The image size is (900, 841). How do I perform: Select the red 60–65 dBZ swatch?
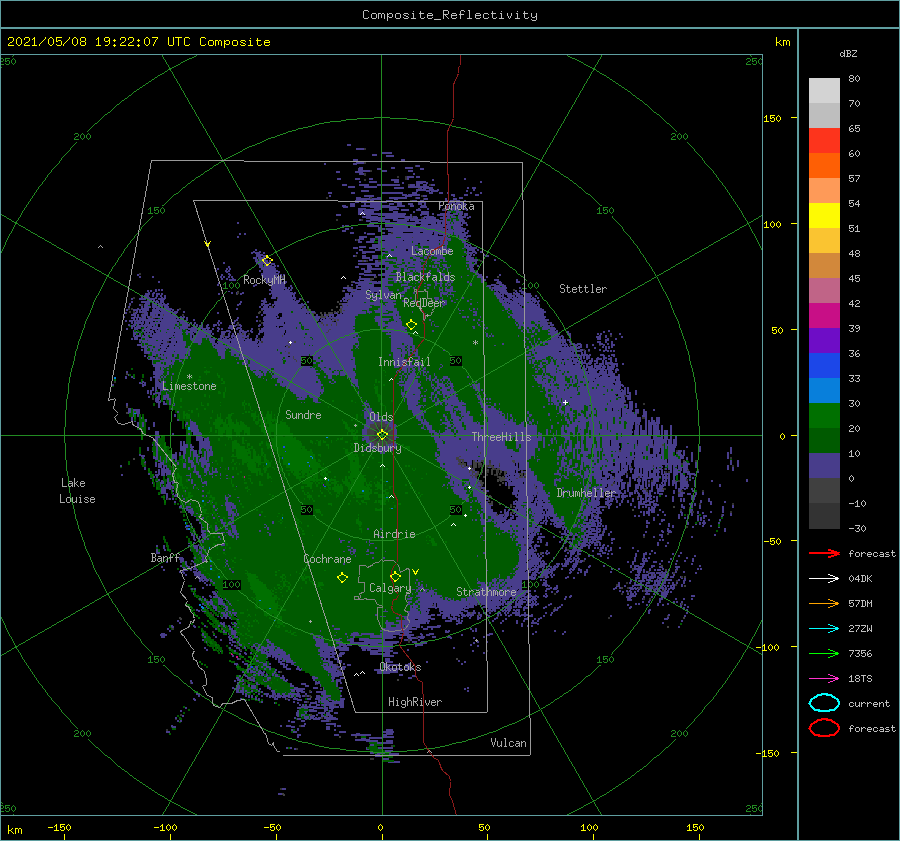(x=824, y=140)
